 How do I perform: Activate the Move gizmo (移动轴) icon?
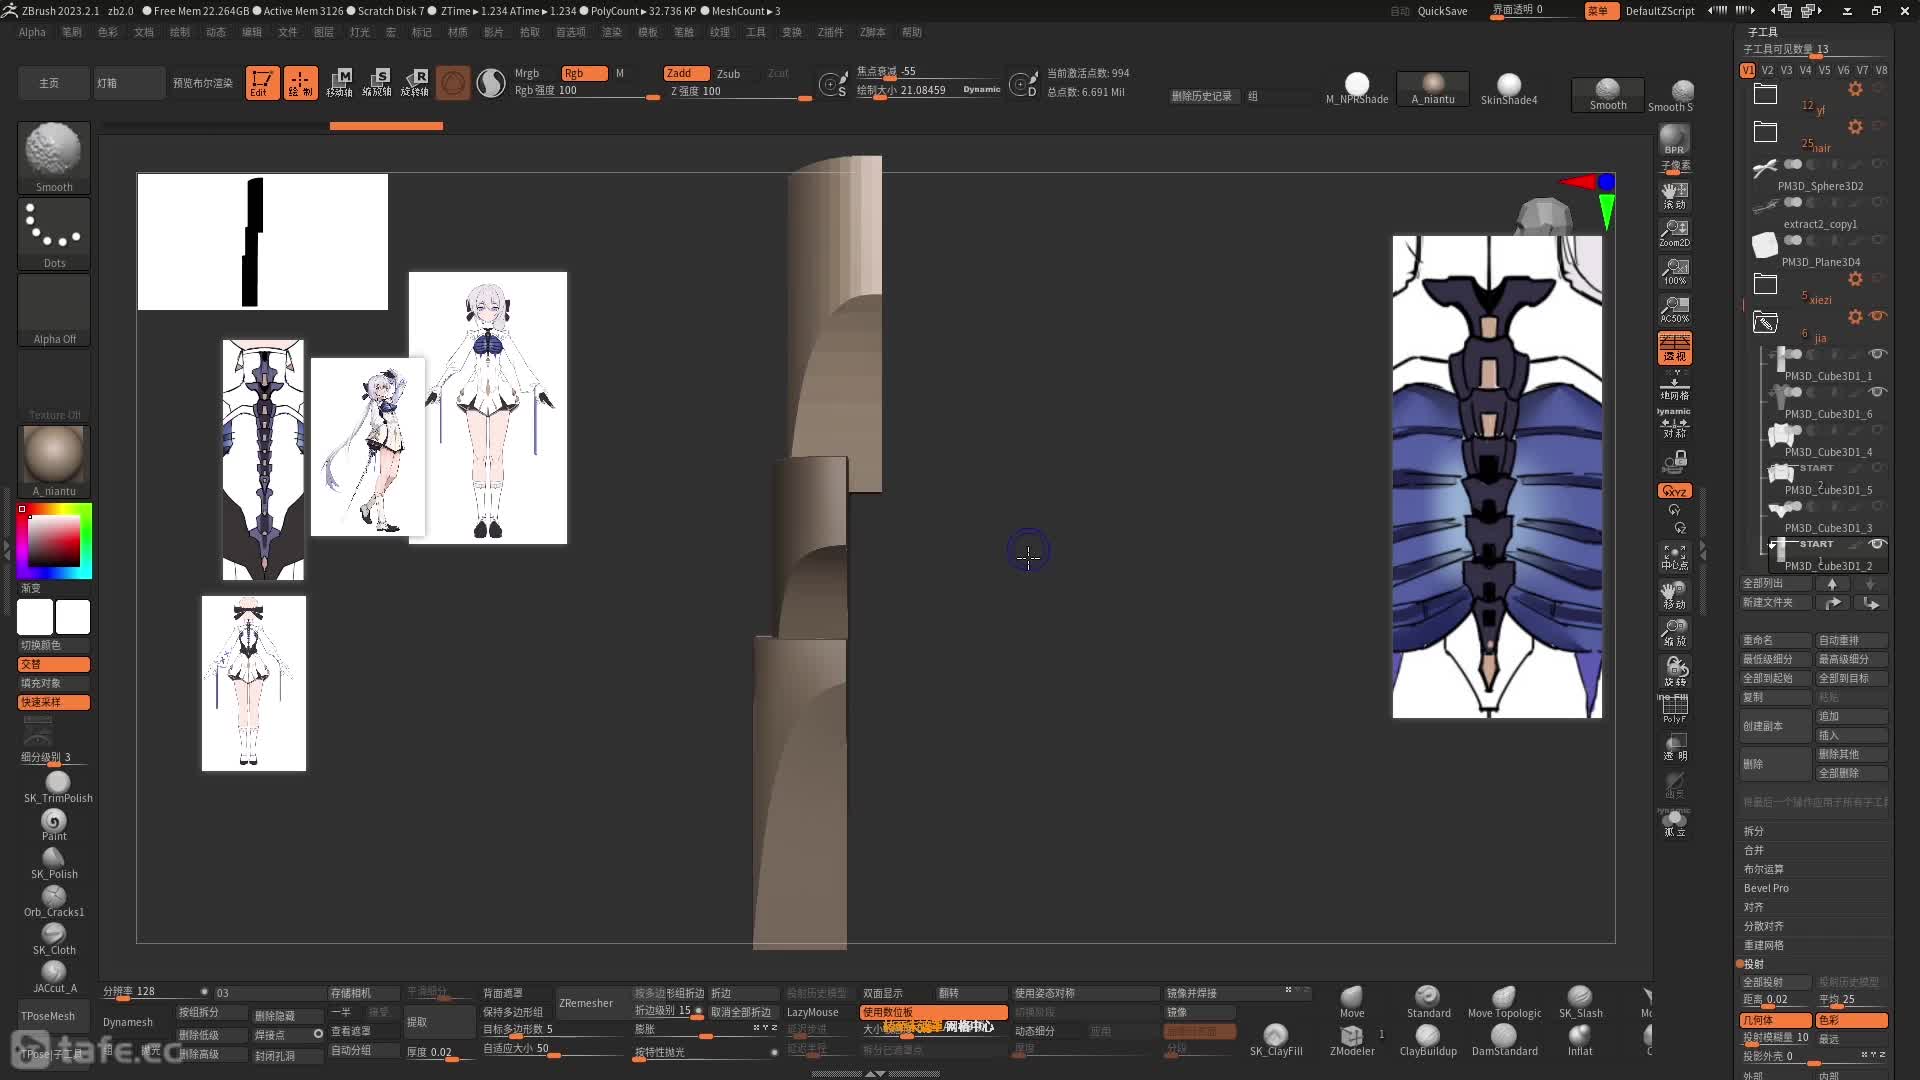(x=340, y=82)
